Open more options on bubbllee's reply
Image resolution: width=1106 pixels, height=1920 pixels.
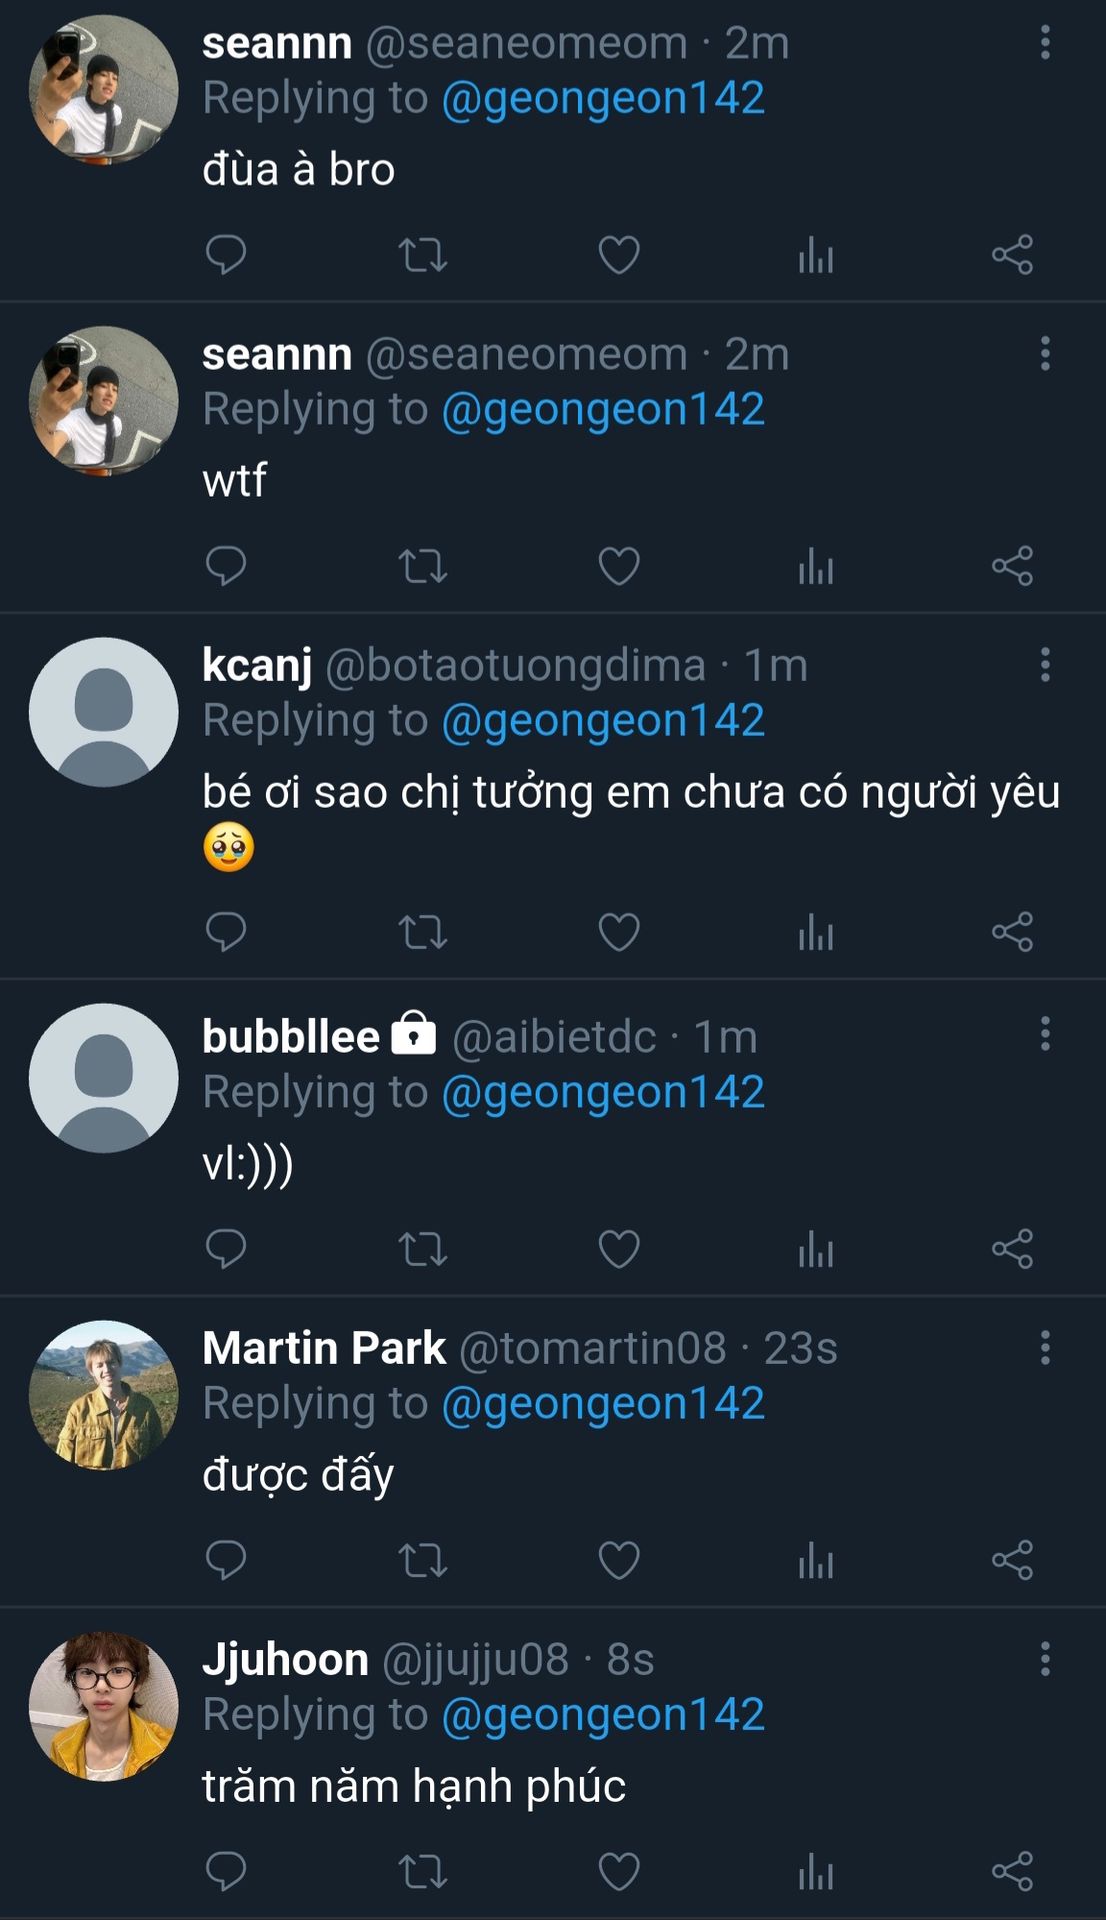pos(1045,1033)
